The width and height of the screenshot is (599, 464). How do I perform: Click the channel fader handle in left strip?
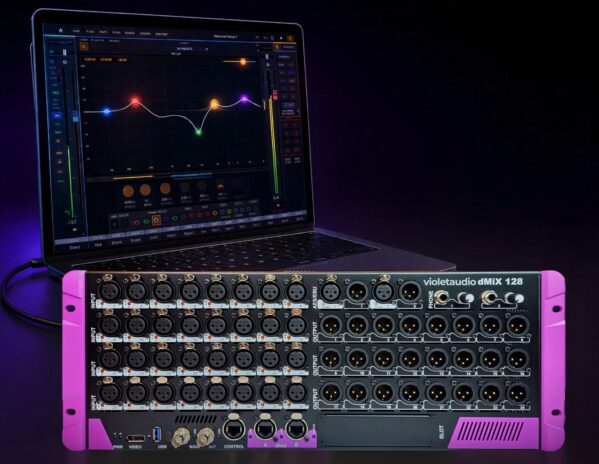click(75, 117)
